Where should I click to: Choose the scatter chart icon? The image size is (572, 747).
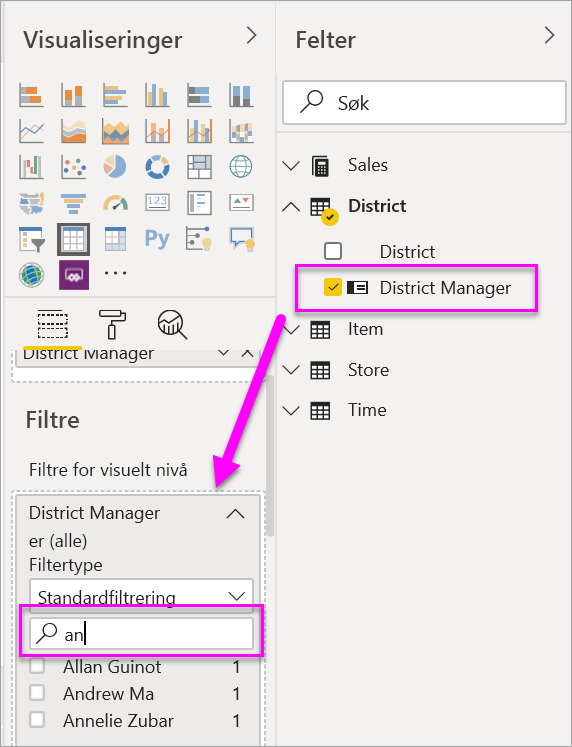point(73,167)
